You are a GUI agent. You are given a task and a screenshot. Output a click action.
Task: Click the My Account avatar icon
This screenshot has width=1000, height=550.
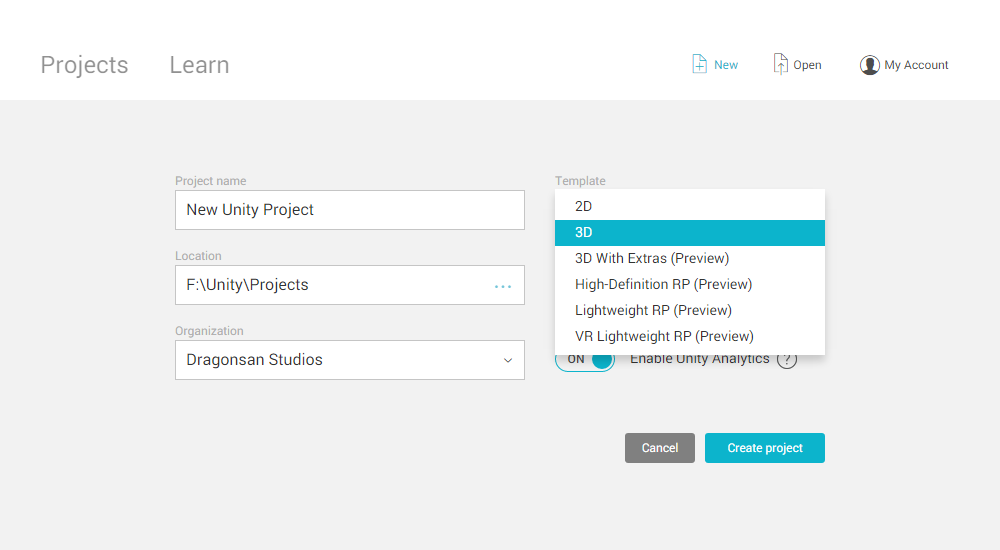(869, 65)
